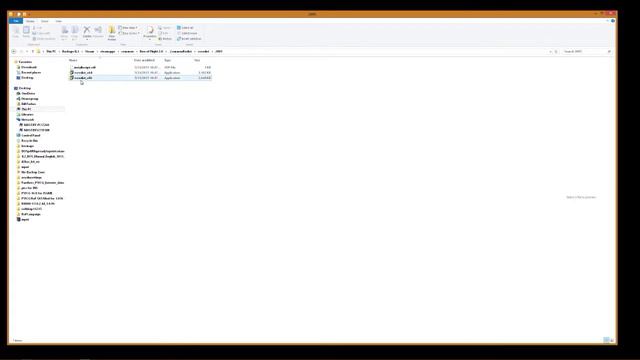The image size is (640, 360).
Task: Click Invert selection in the ribbon
Action: click(x=189, y=39)
